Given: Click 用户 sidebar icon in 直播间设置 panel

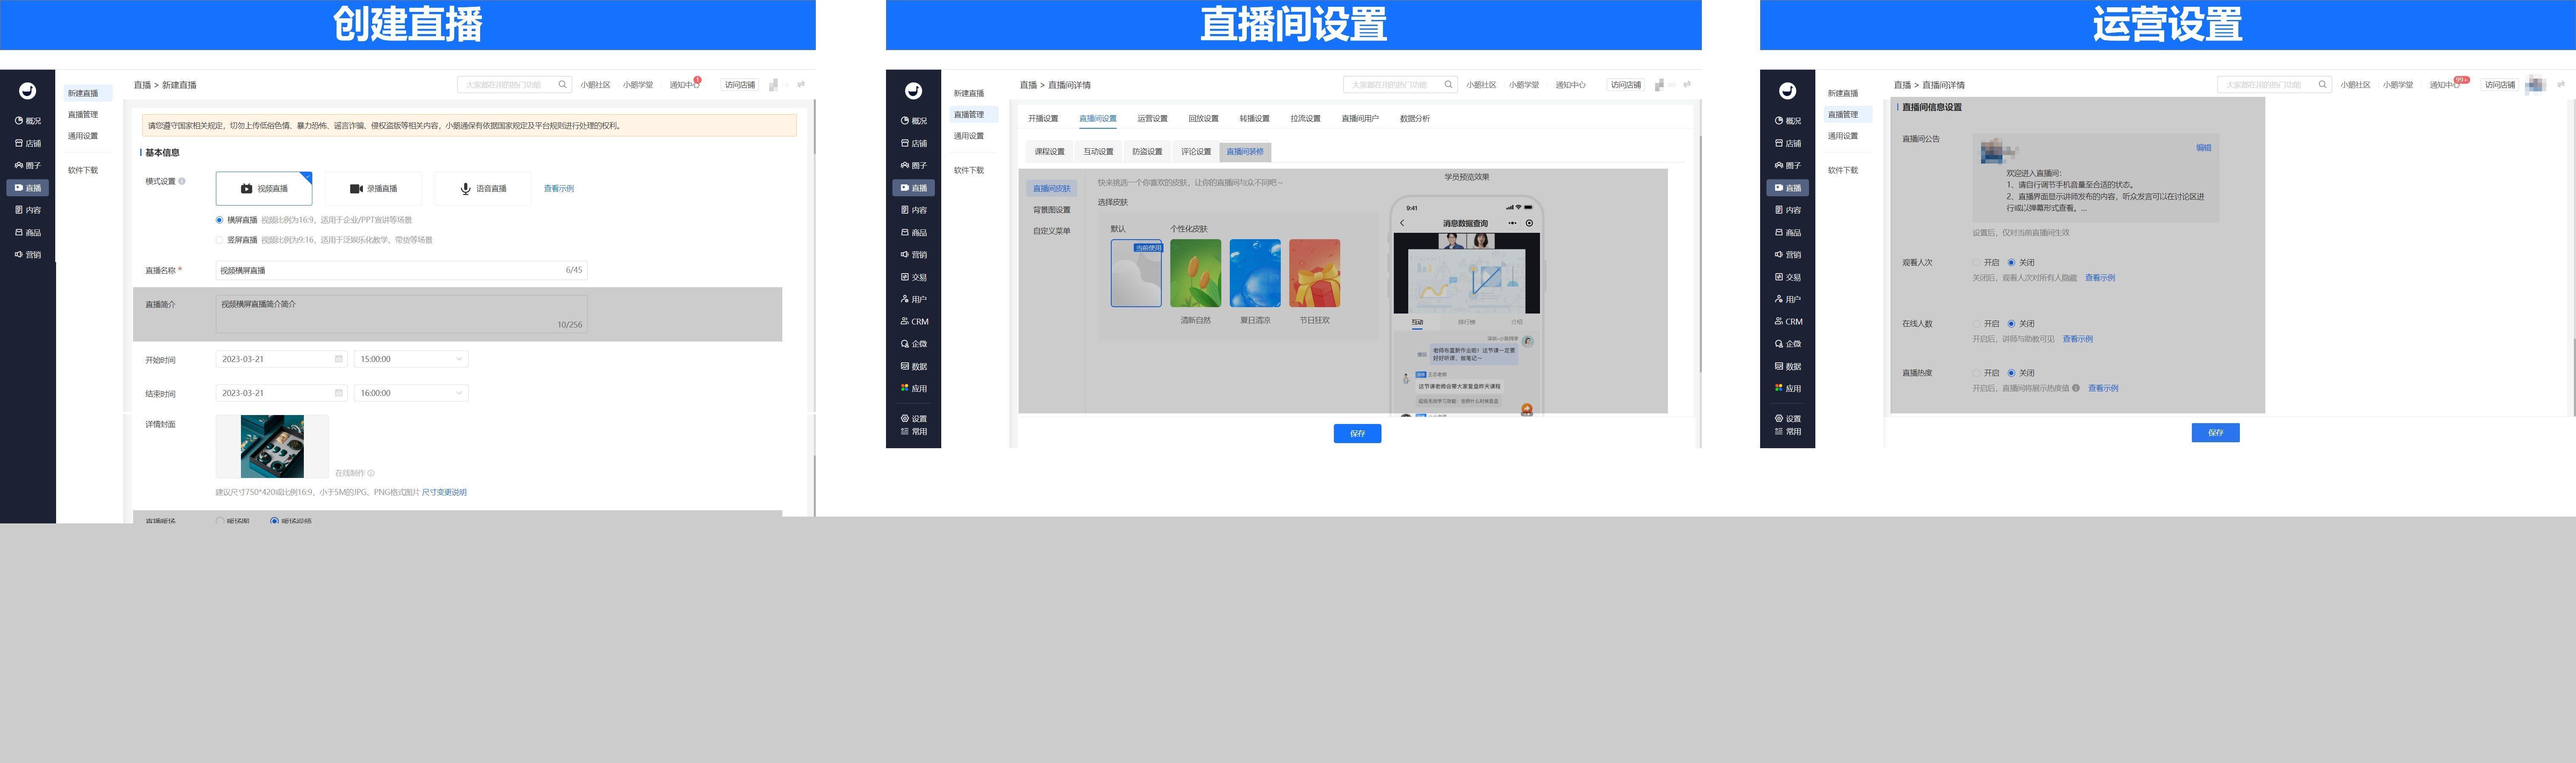Looking at the screenshot, I should point(905,299).
